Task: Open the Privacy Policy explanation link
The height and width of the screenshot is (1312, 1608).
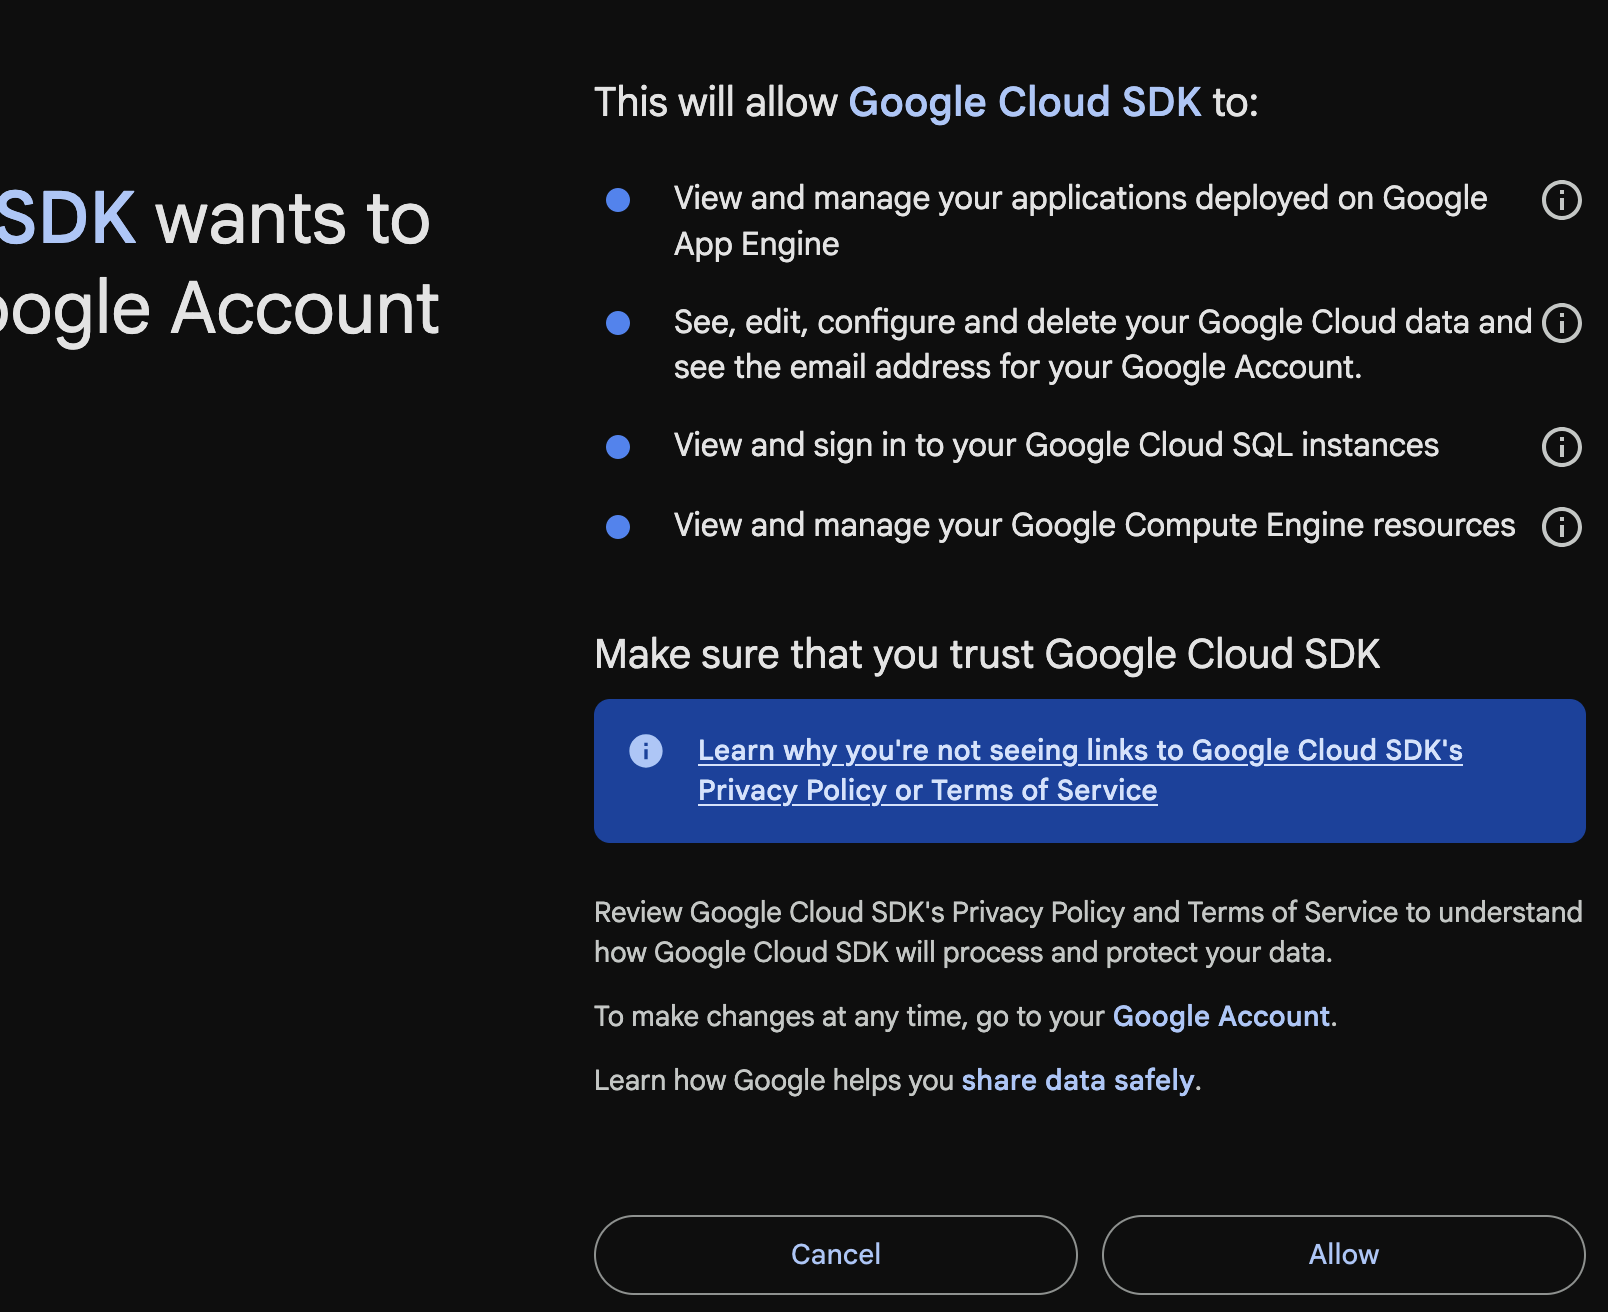Action: [x=1080, y=770]
